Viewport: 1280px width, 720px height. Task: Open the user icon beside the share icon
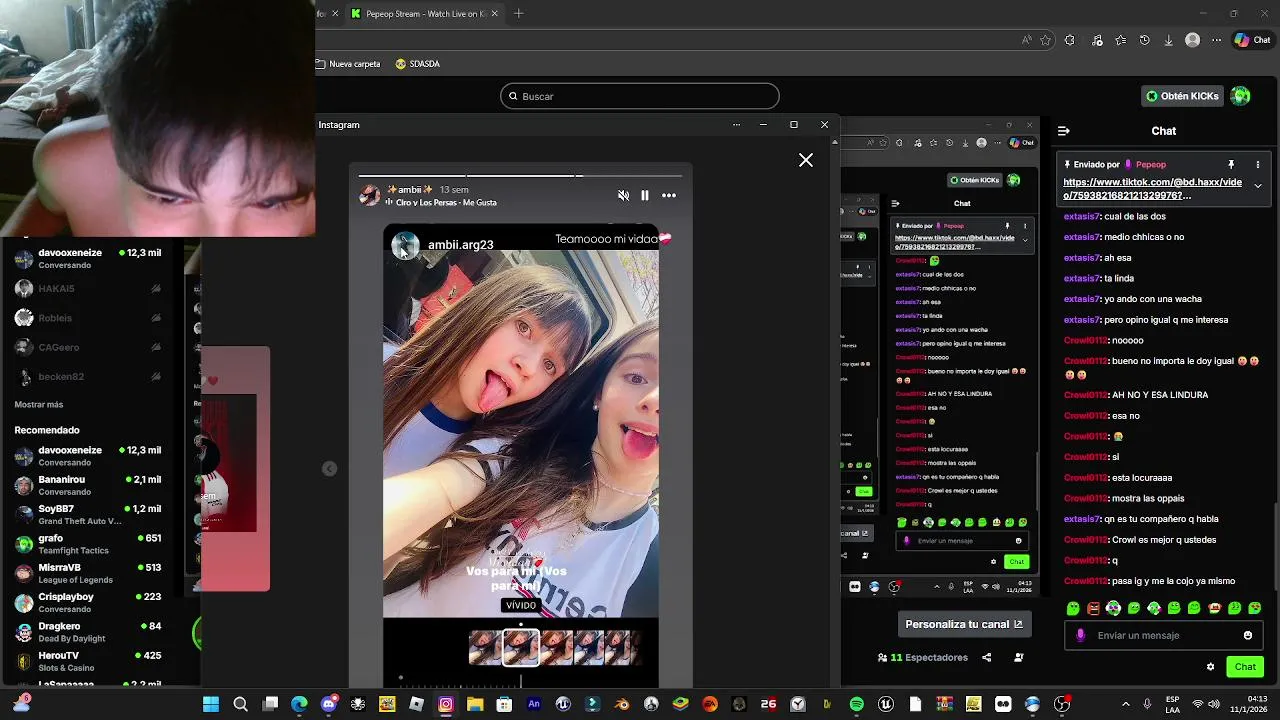[1019, 658]
